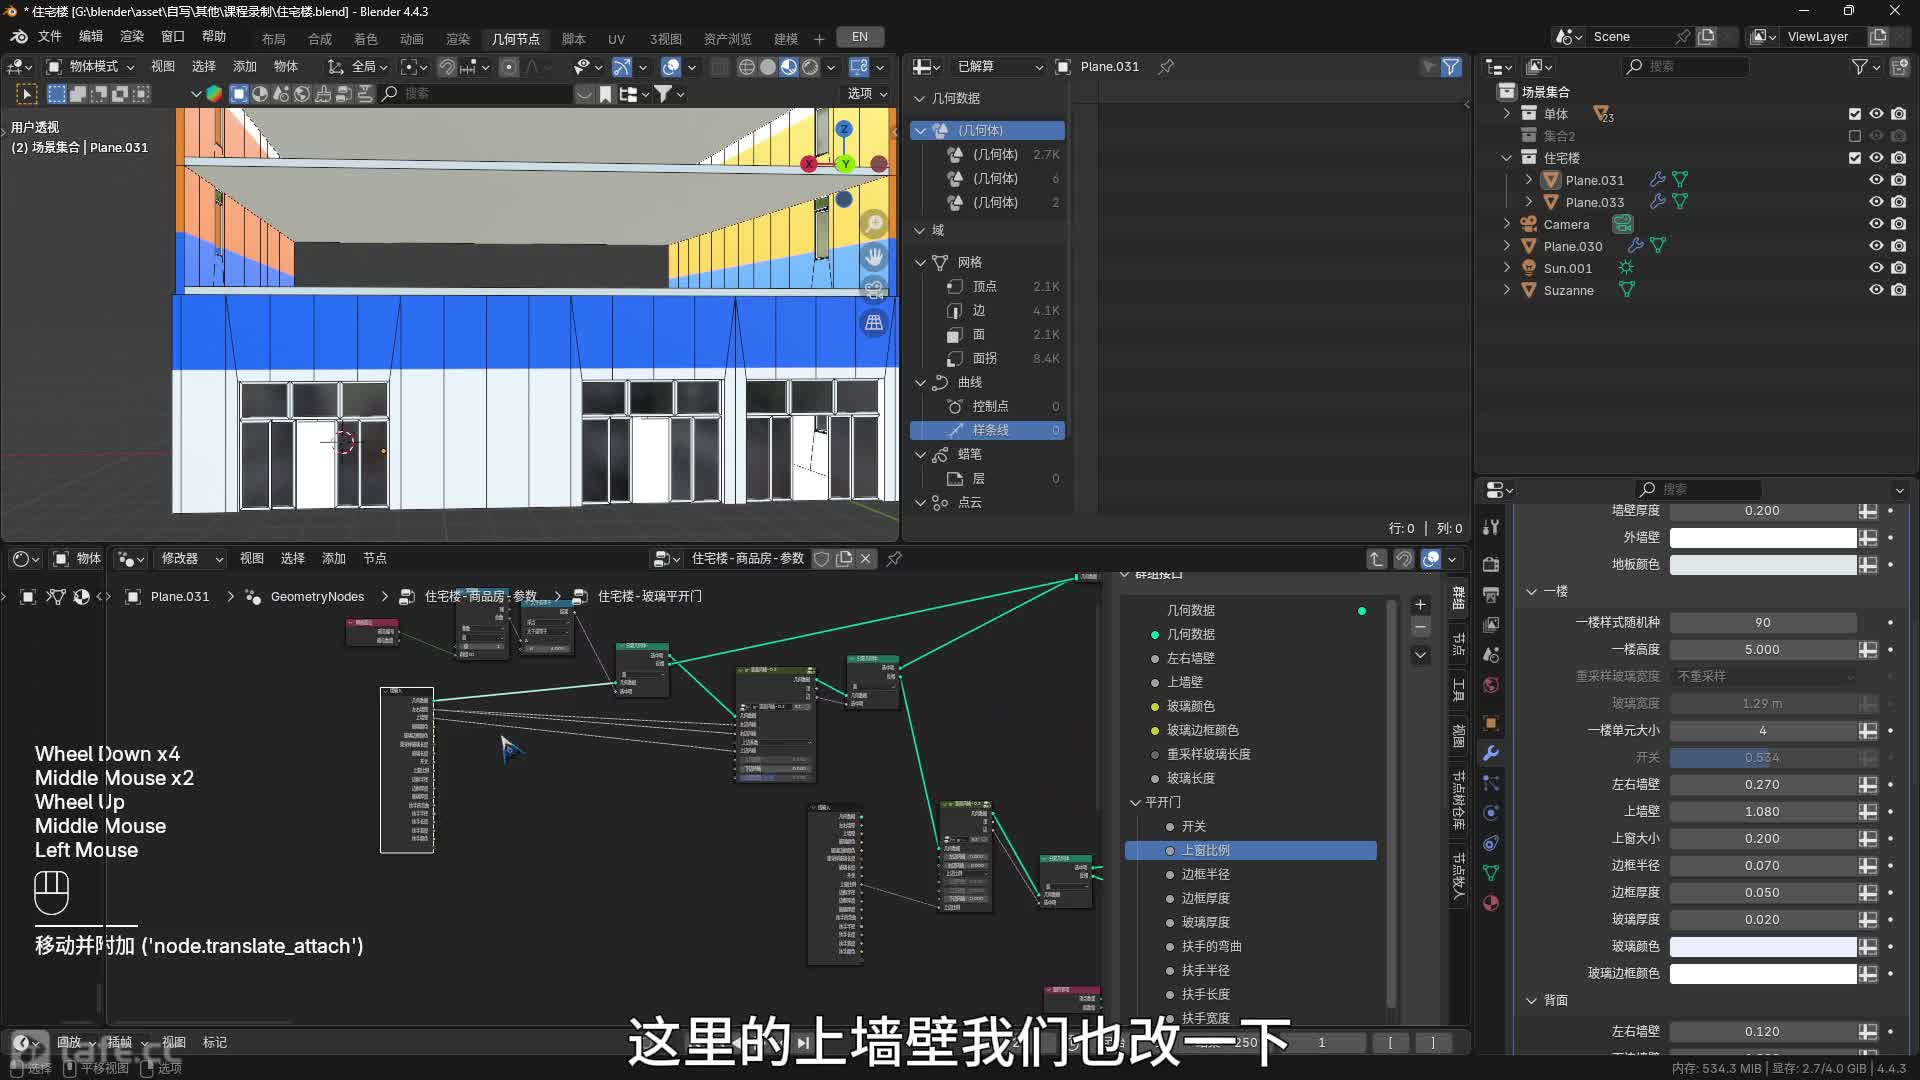
Task: Remove item with minus in interface list
Action: click(1420, 628)
